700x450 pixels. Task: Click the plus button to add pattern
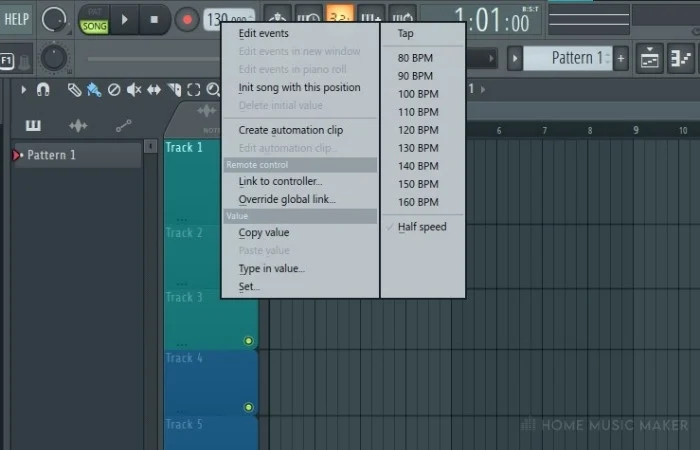(x=621, y=58)
